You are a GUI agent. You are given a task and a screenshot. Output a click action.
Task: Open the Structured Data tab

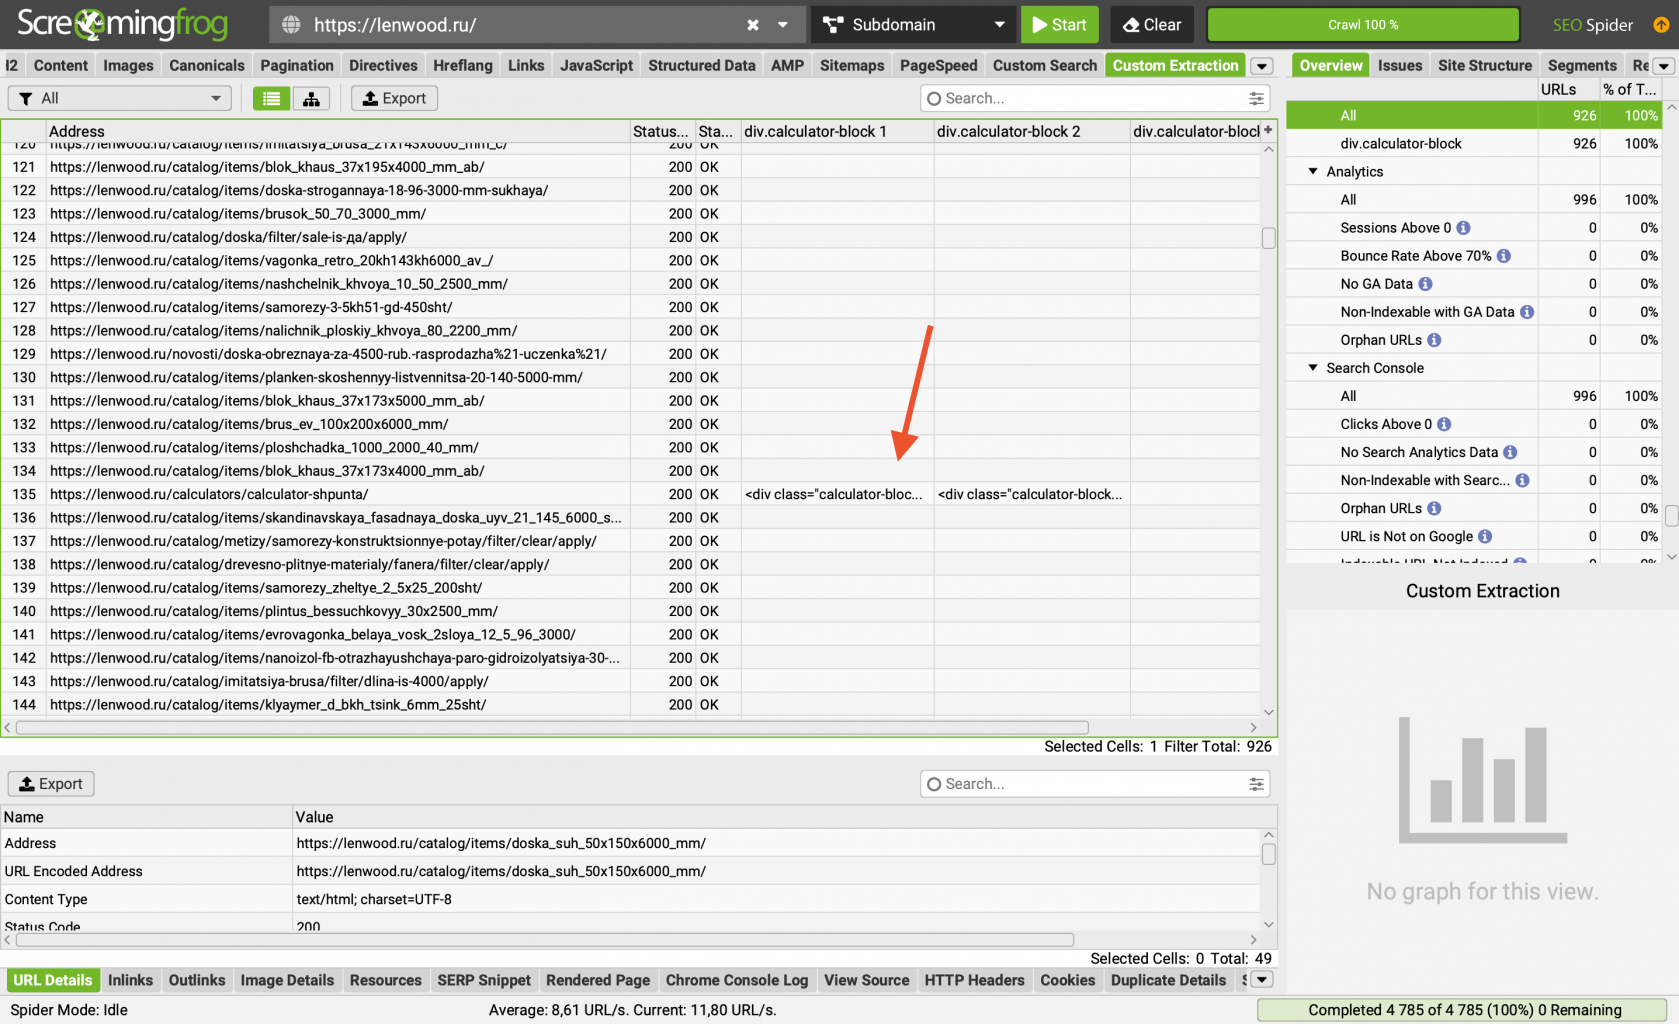[702, 65]
